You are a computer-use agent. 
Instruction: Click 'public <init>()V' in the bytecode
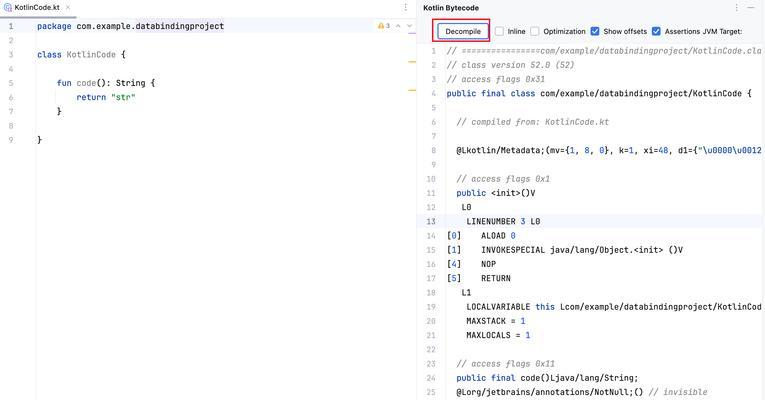(496, 193)
